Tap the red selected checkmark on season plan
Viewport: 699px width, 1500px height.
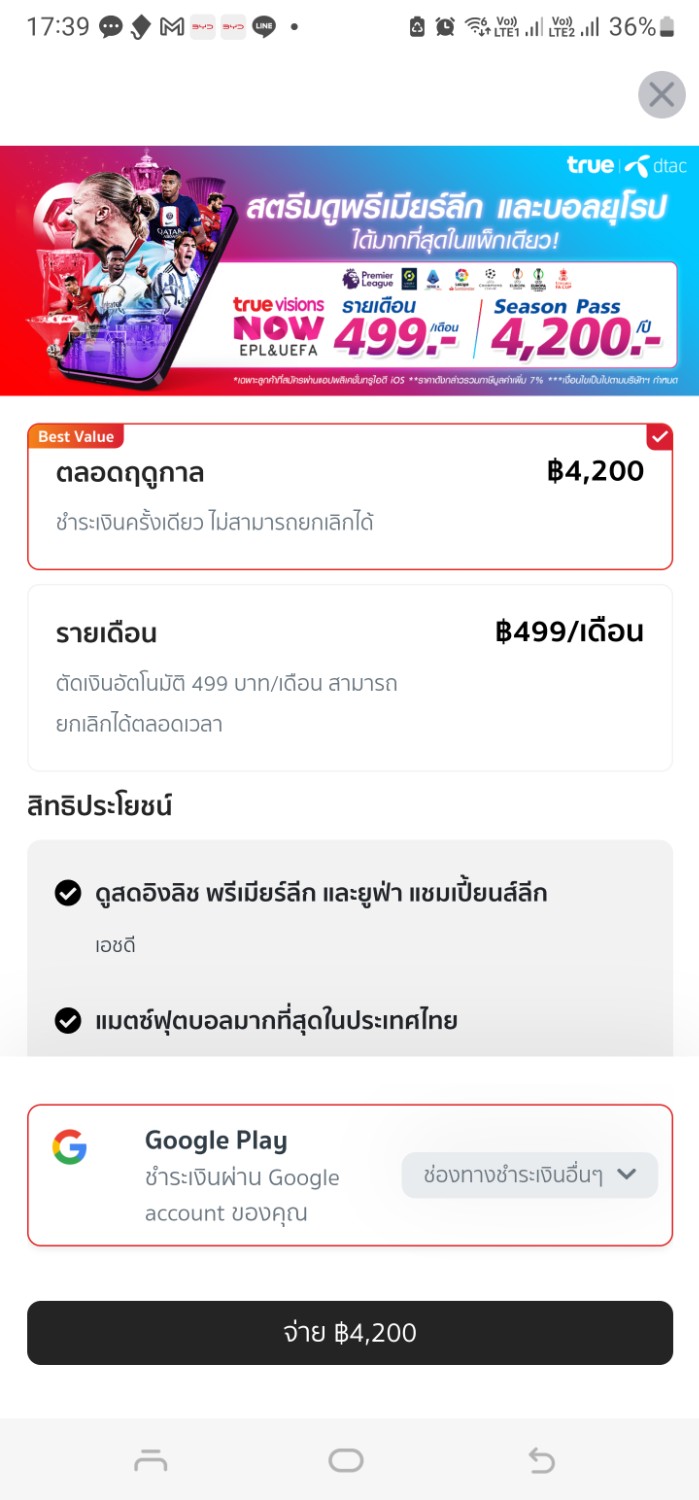pos(660,437)
